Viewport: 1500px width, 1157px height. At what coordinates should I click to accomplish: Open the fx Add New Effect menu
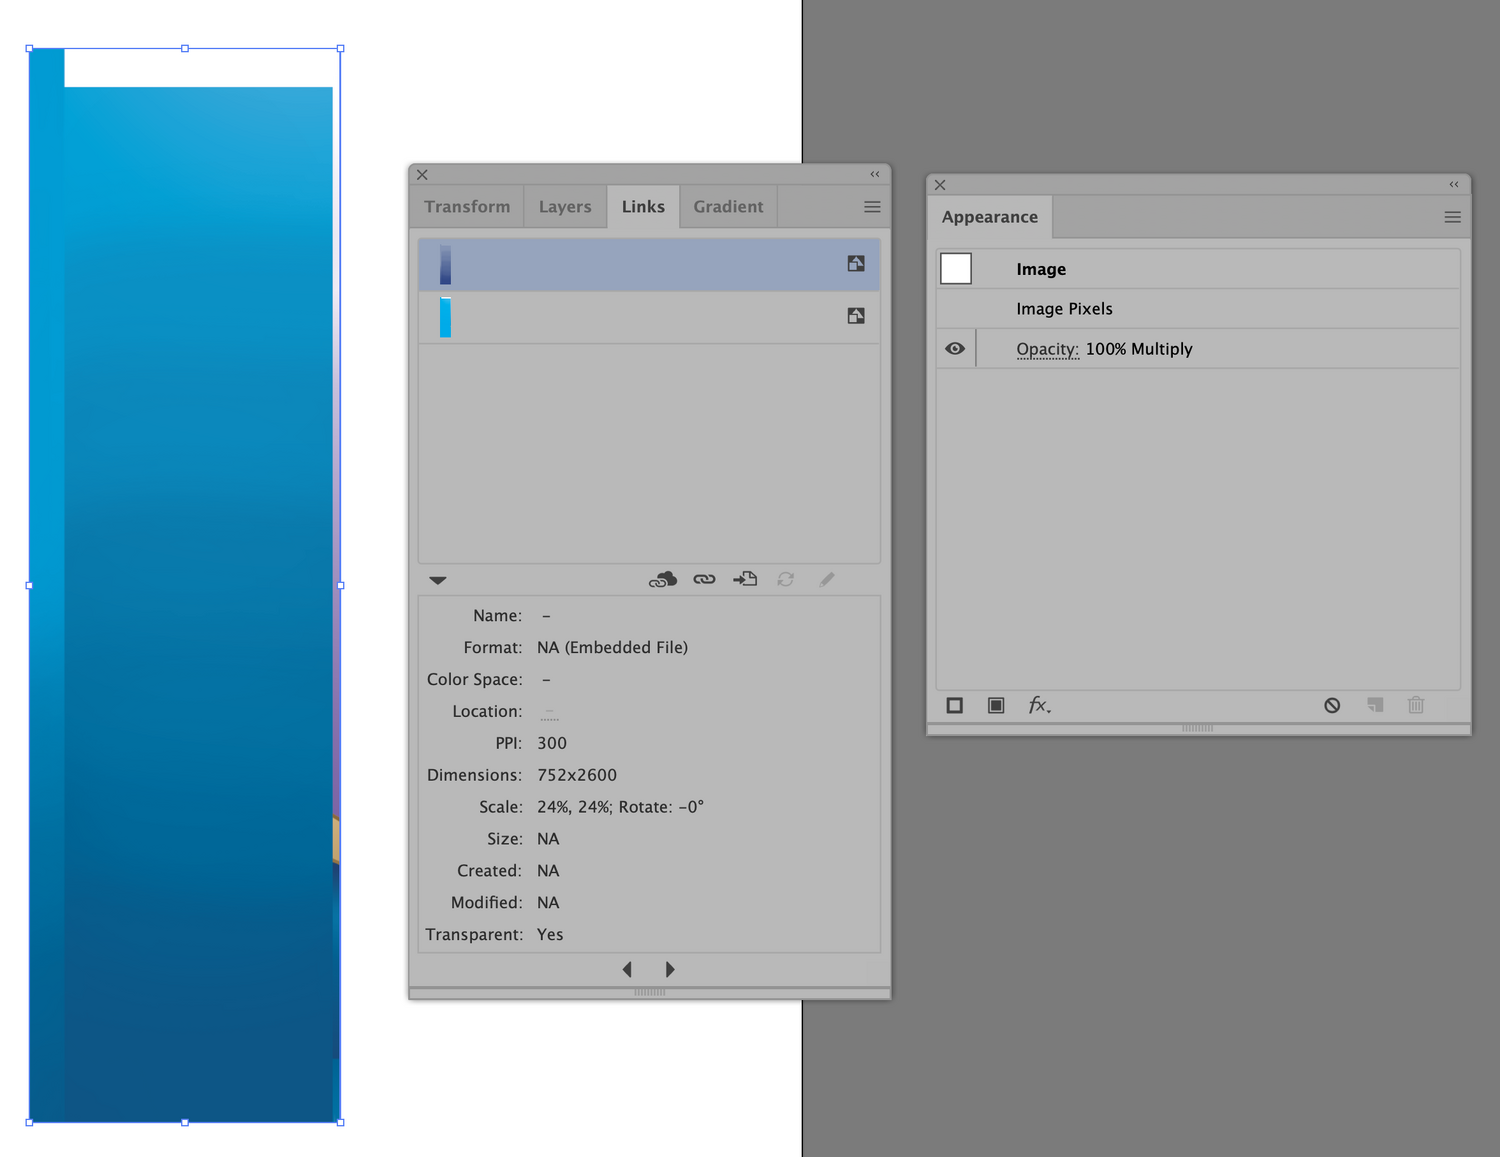(x=1039, y=705)
